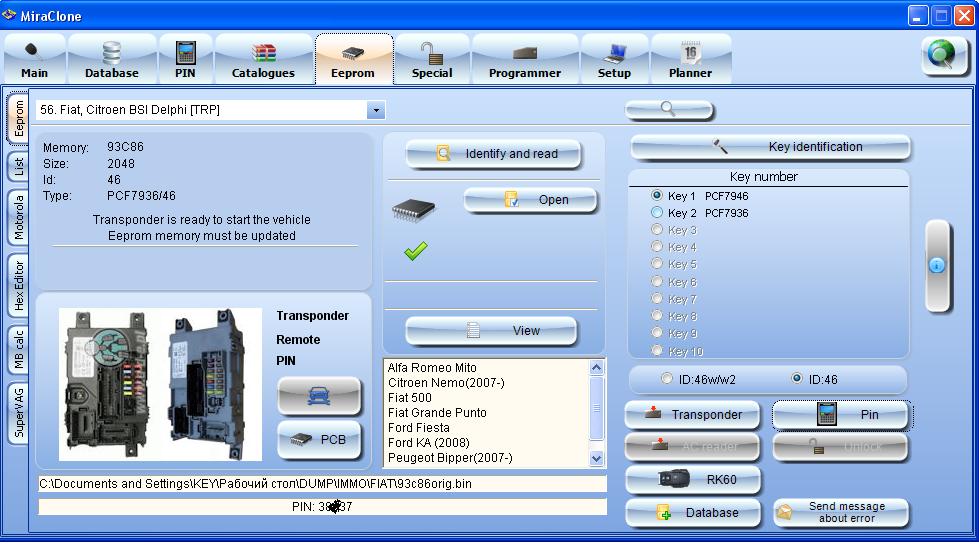Image resolution: width=979 pixels, height=548 pixels.
Task: Click the vehicle list scrollbar thumb
Action: (596, 408)
